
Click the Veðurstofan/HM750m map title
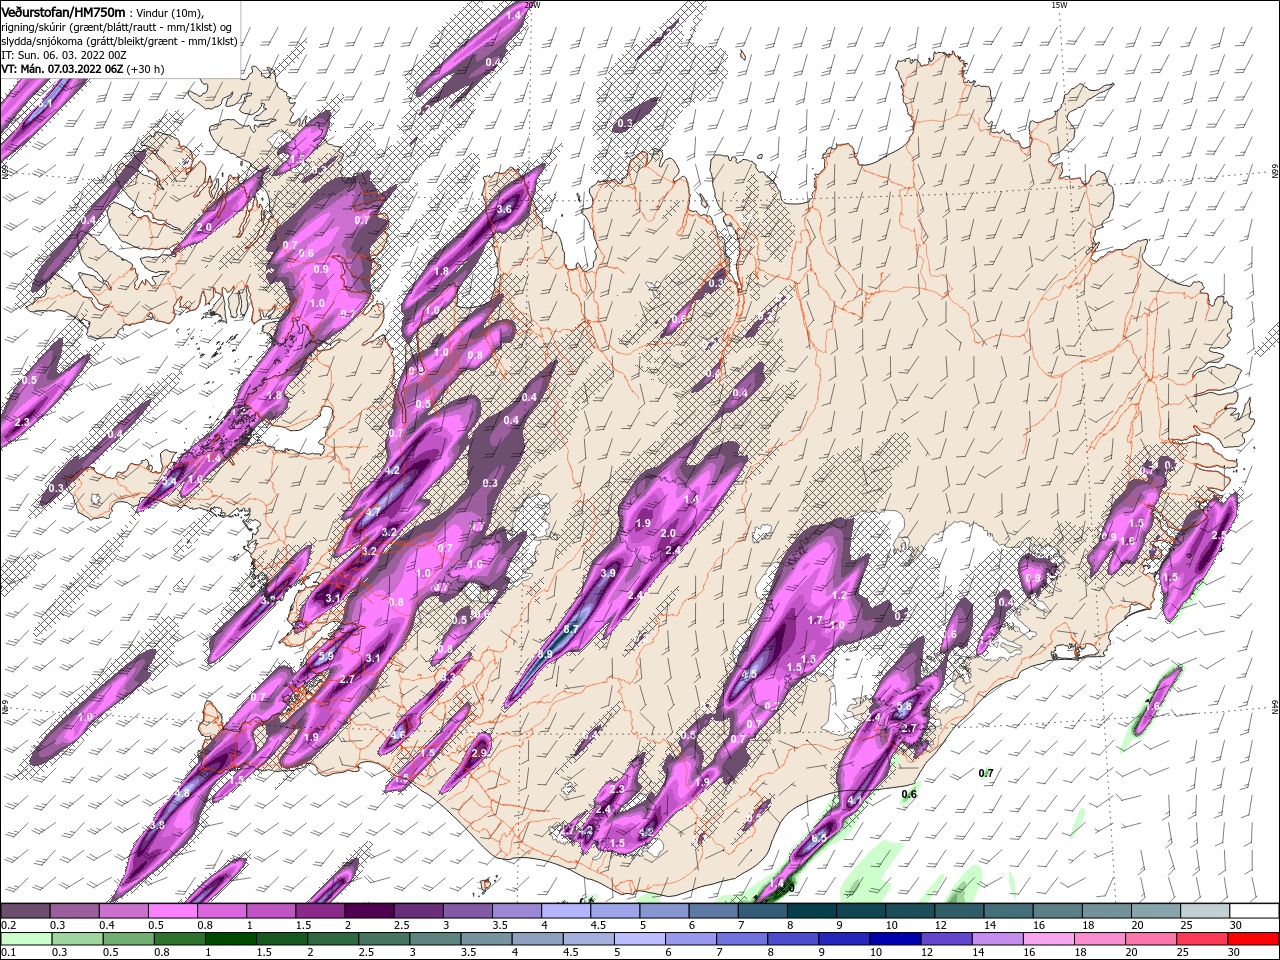pyautogui.click(x=63, y=11)
